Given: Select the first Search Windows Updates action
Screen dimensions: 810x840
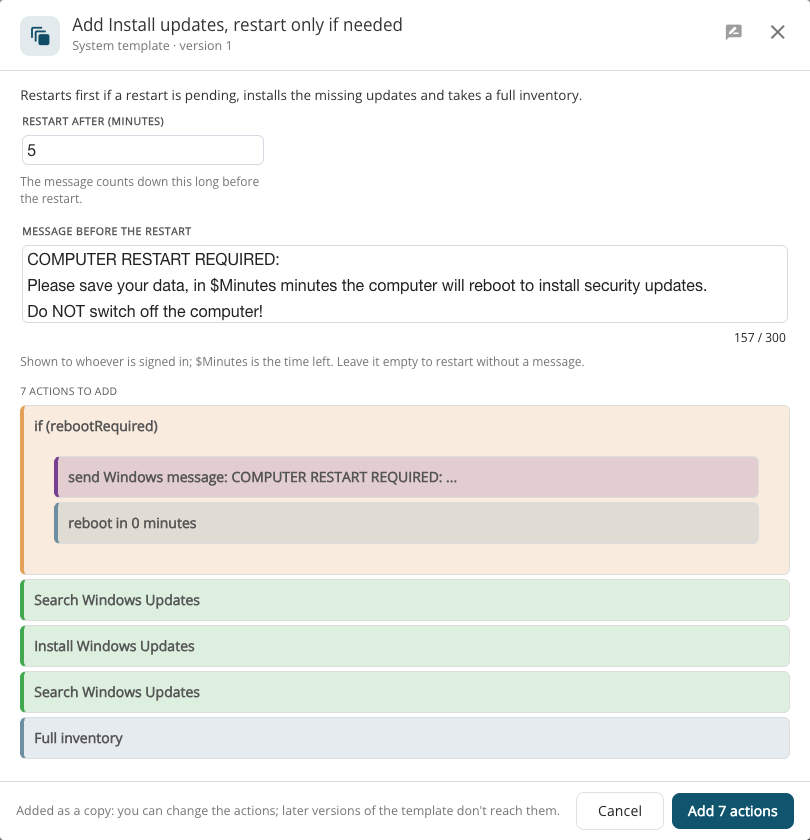Looking at the screenshot, I should click(404, 600).
